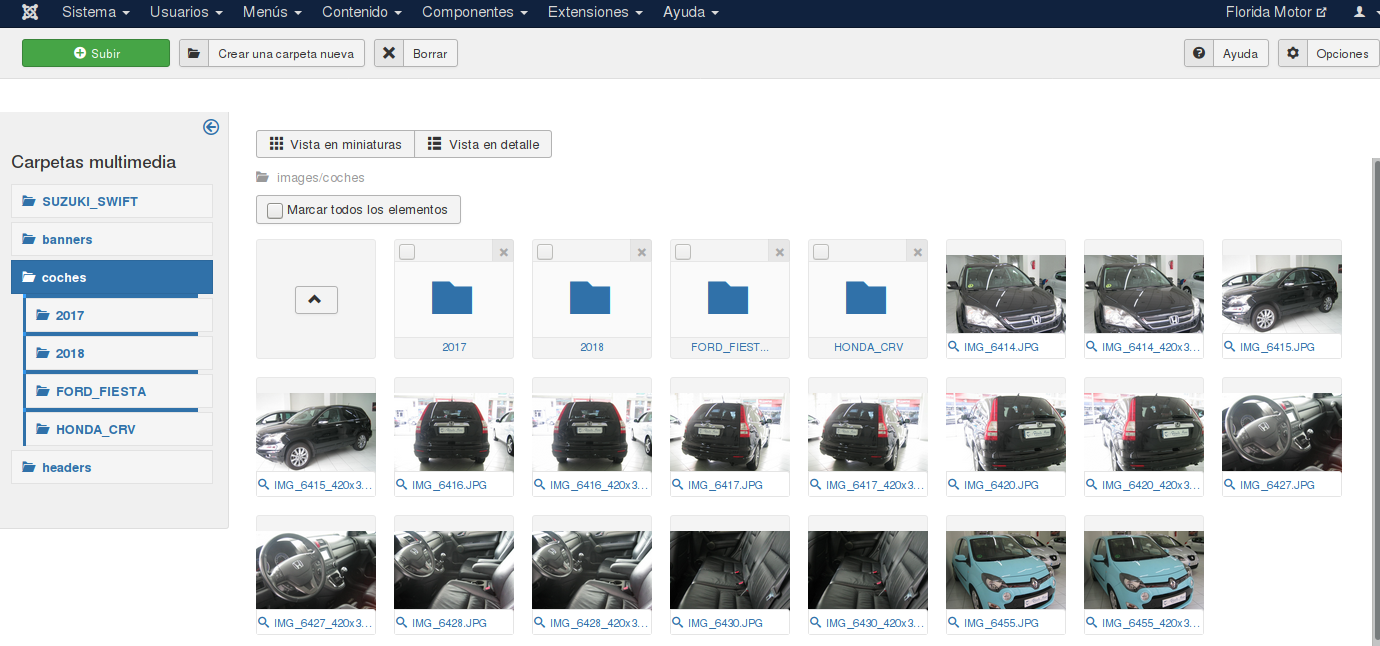1380x646 pixels.
Task: Open the HONDA_CRV folder icon in grid
Action: click(x=866, y=298)
